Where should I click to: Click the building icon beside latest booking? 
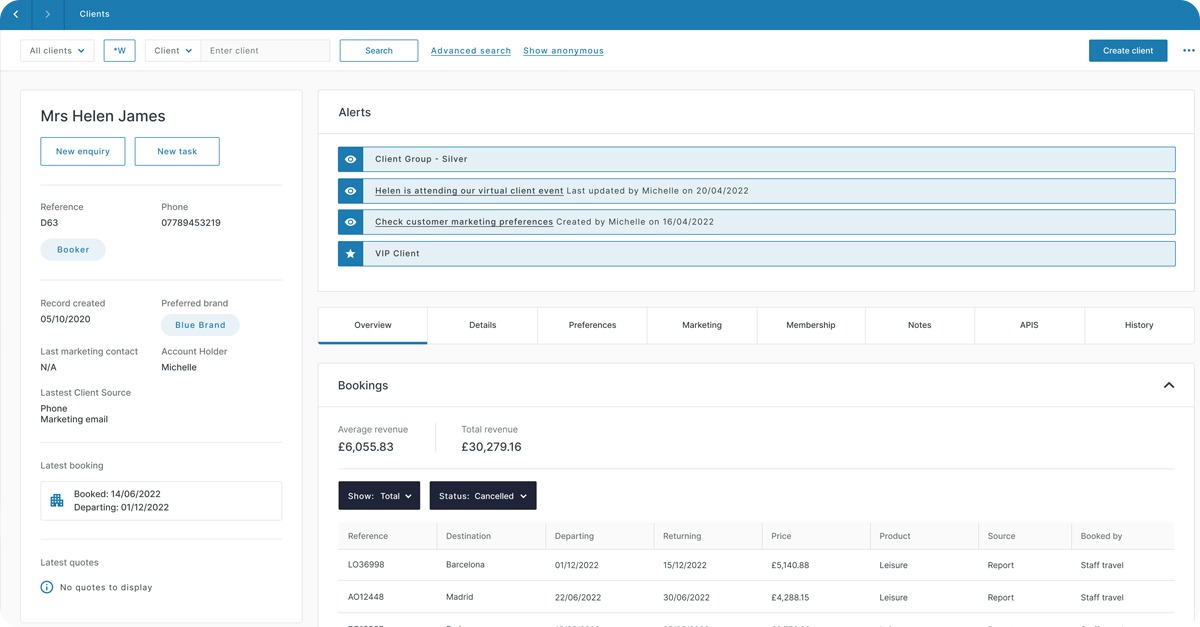56,500
